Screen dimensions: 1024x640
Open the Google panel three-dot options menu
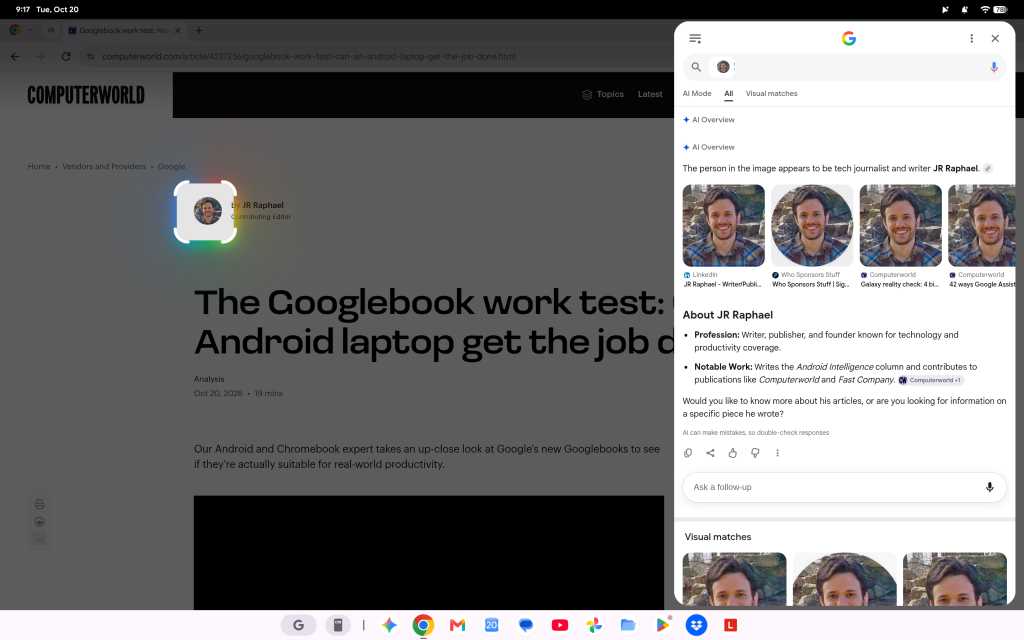coord(972,39)
